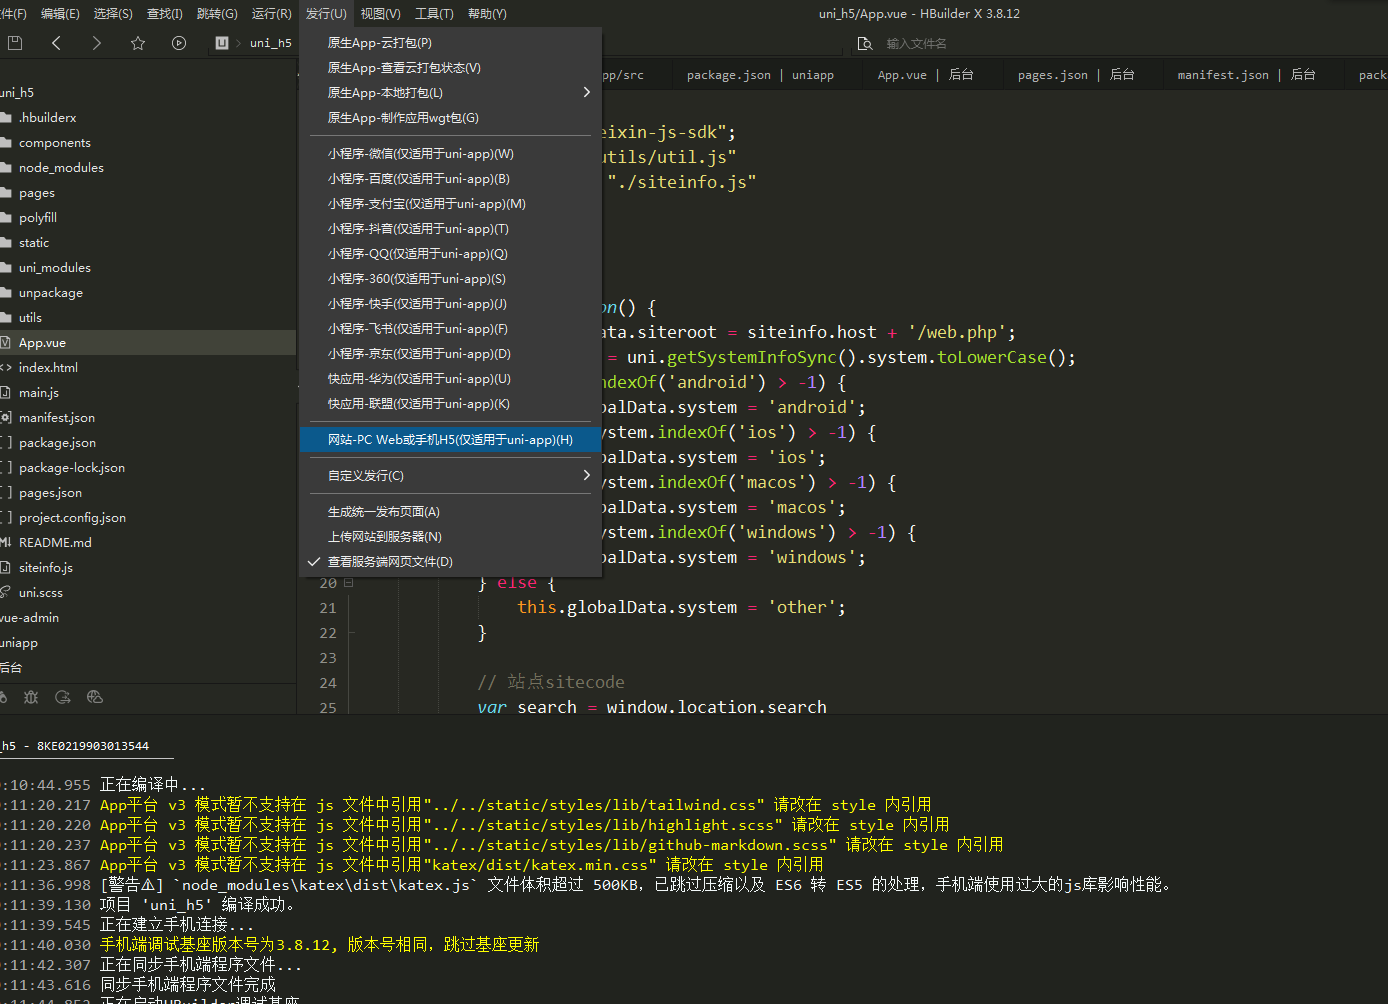Click the star bookmark toolbar icon

pos(138,43)
